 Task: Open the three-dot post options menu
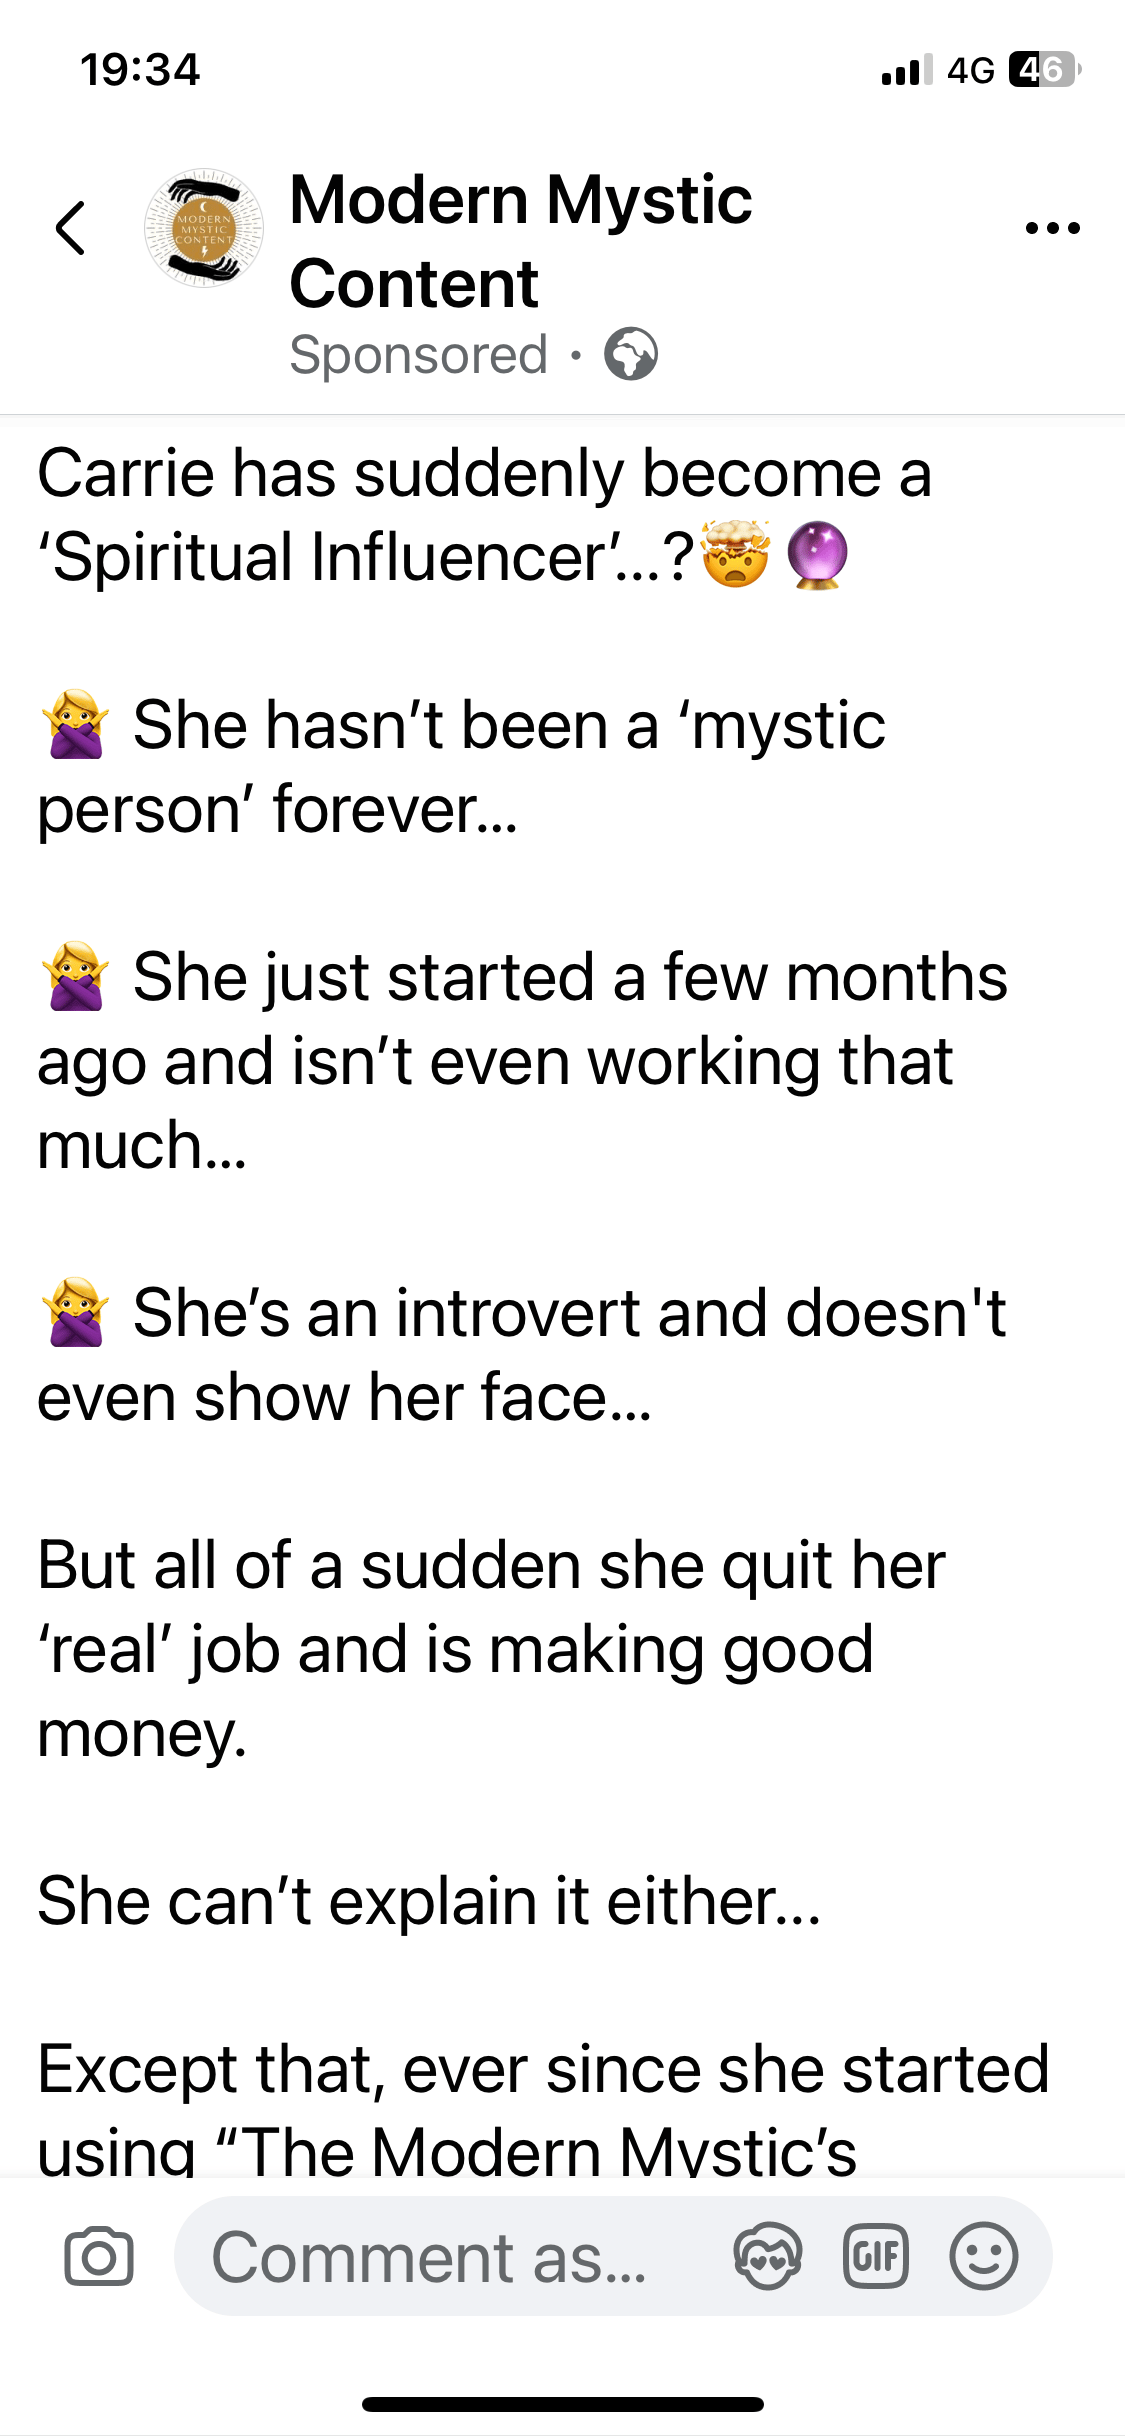(x=1052, y=228)
